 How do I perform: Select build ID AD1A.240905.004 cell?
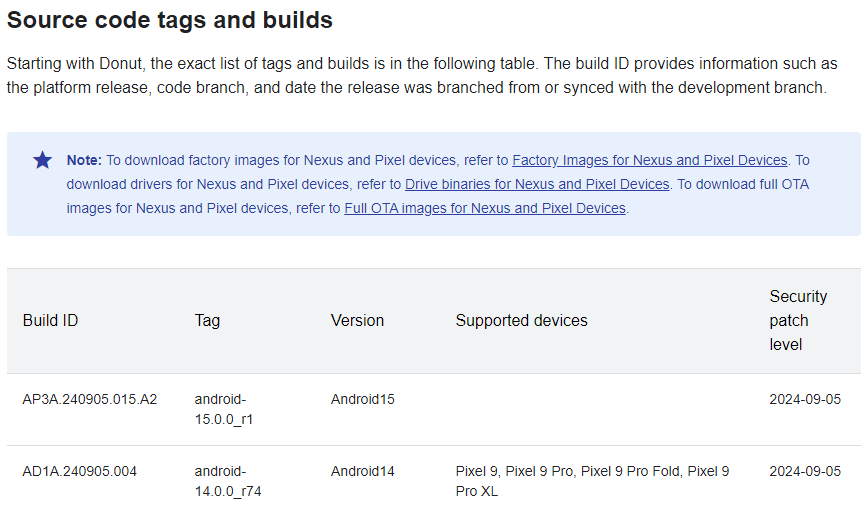79,471
